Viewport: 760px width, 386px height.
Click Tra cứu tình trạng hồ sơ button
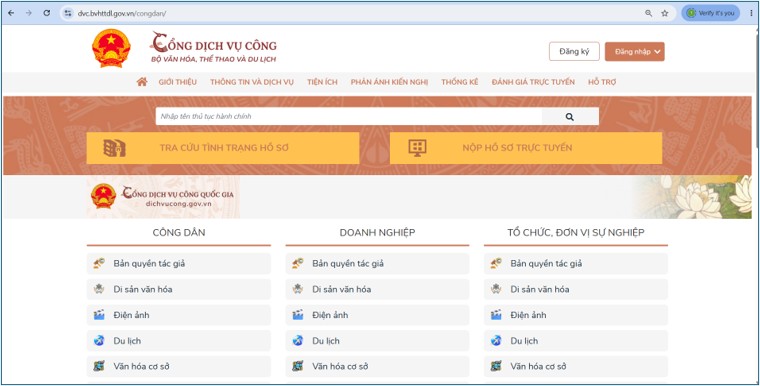223,148
